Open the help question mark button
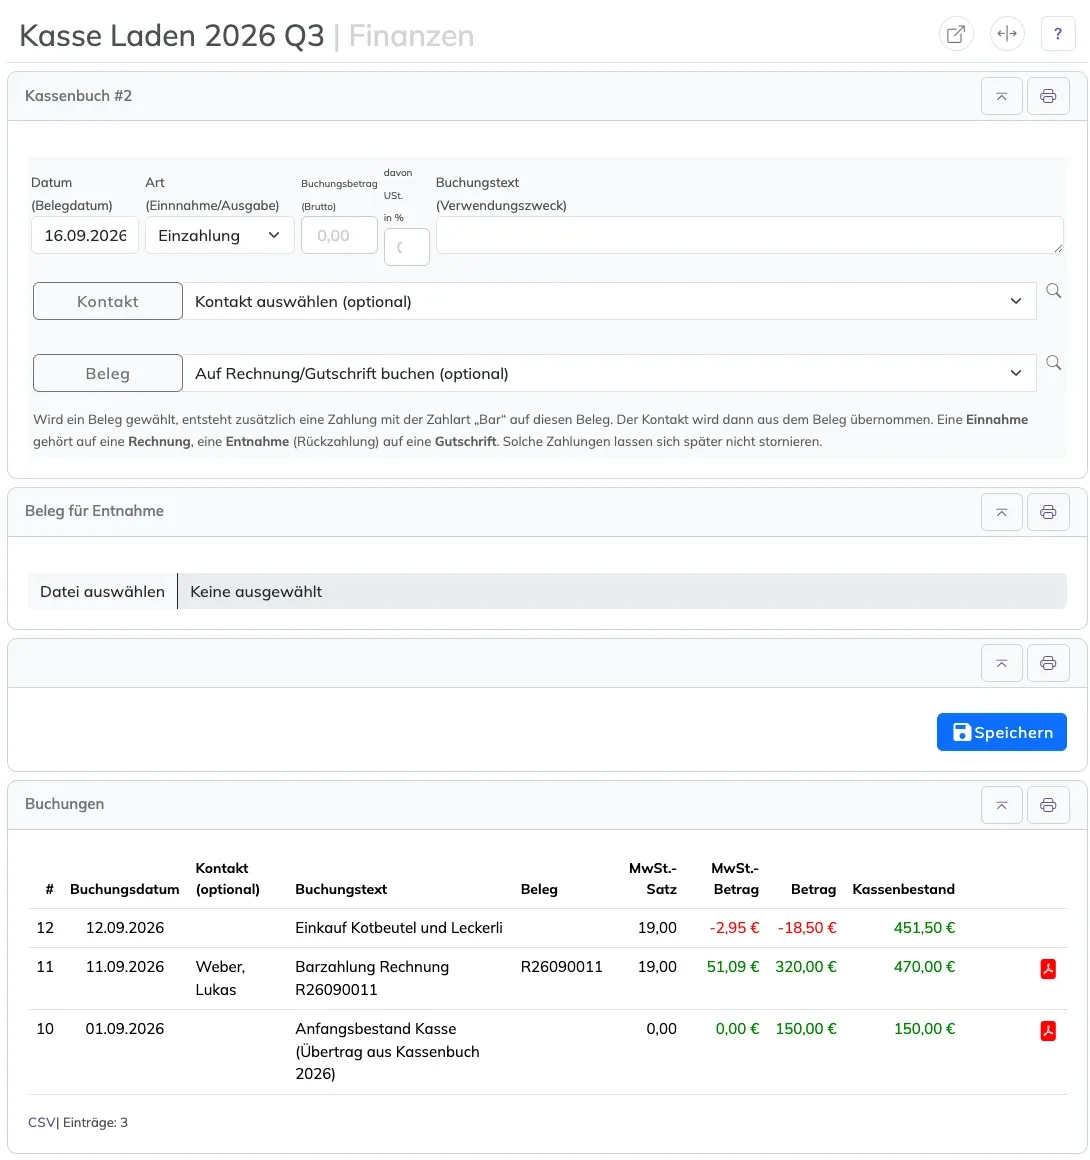Image resolution: width=1090 pixels, height=1160 pixels. click(x=1057, y=34)
